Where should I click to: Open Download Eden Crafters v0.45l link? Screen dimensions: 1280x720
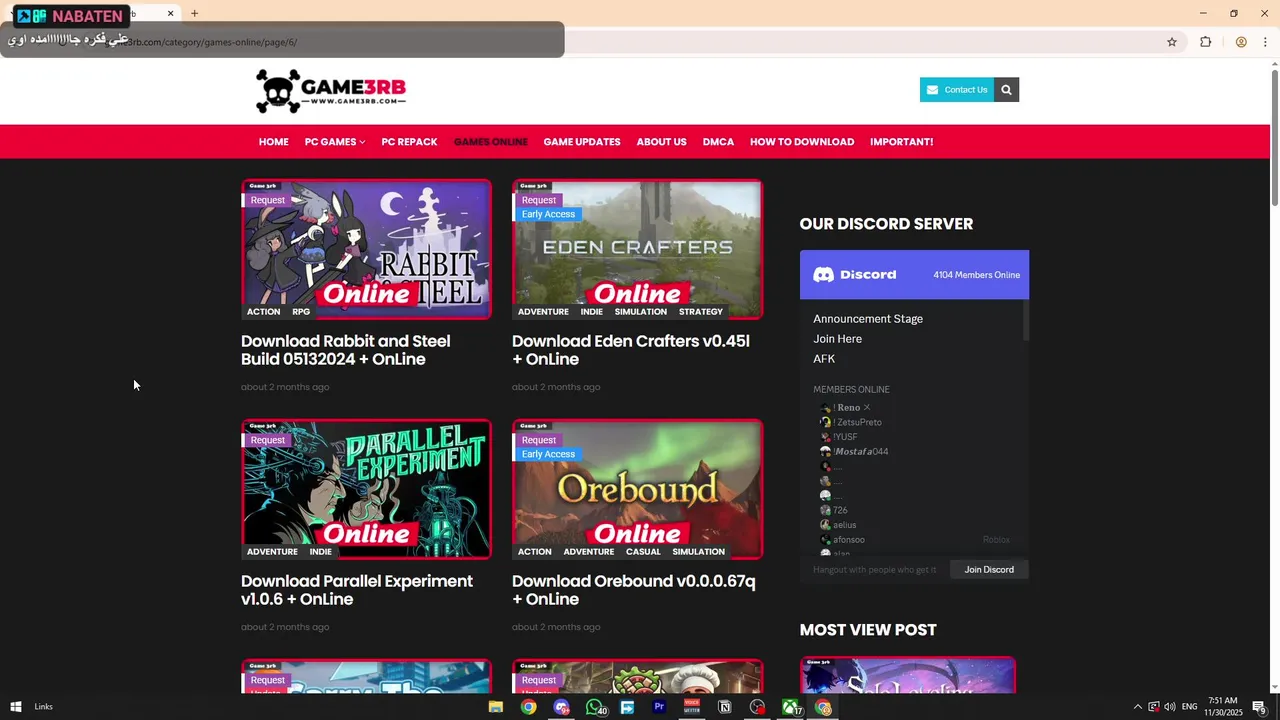click(x=630, y=350)
